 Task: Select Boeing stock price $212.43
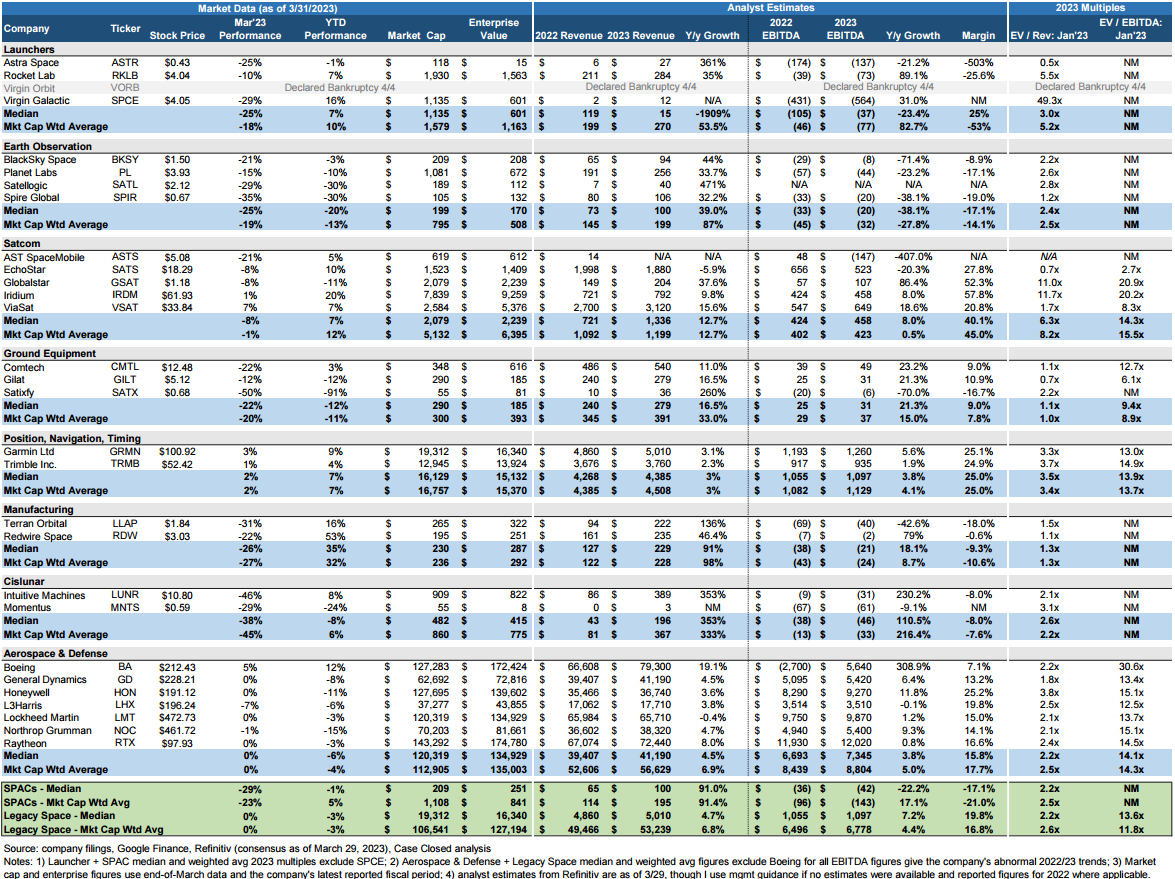[177, 668]
